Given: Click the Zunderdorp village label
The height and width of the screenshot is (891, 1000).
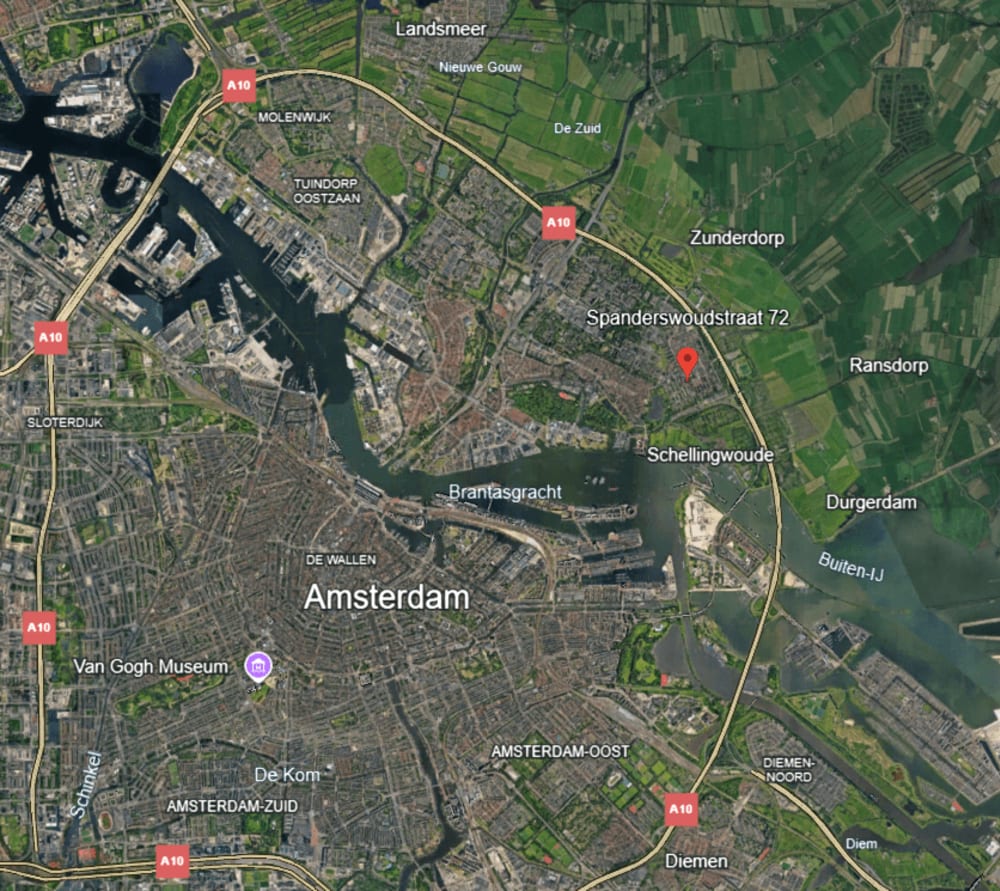Looking at the screenshot, I should coord(737,238).
